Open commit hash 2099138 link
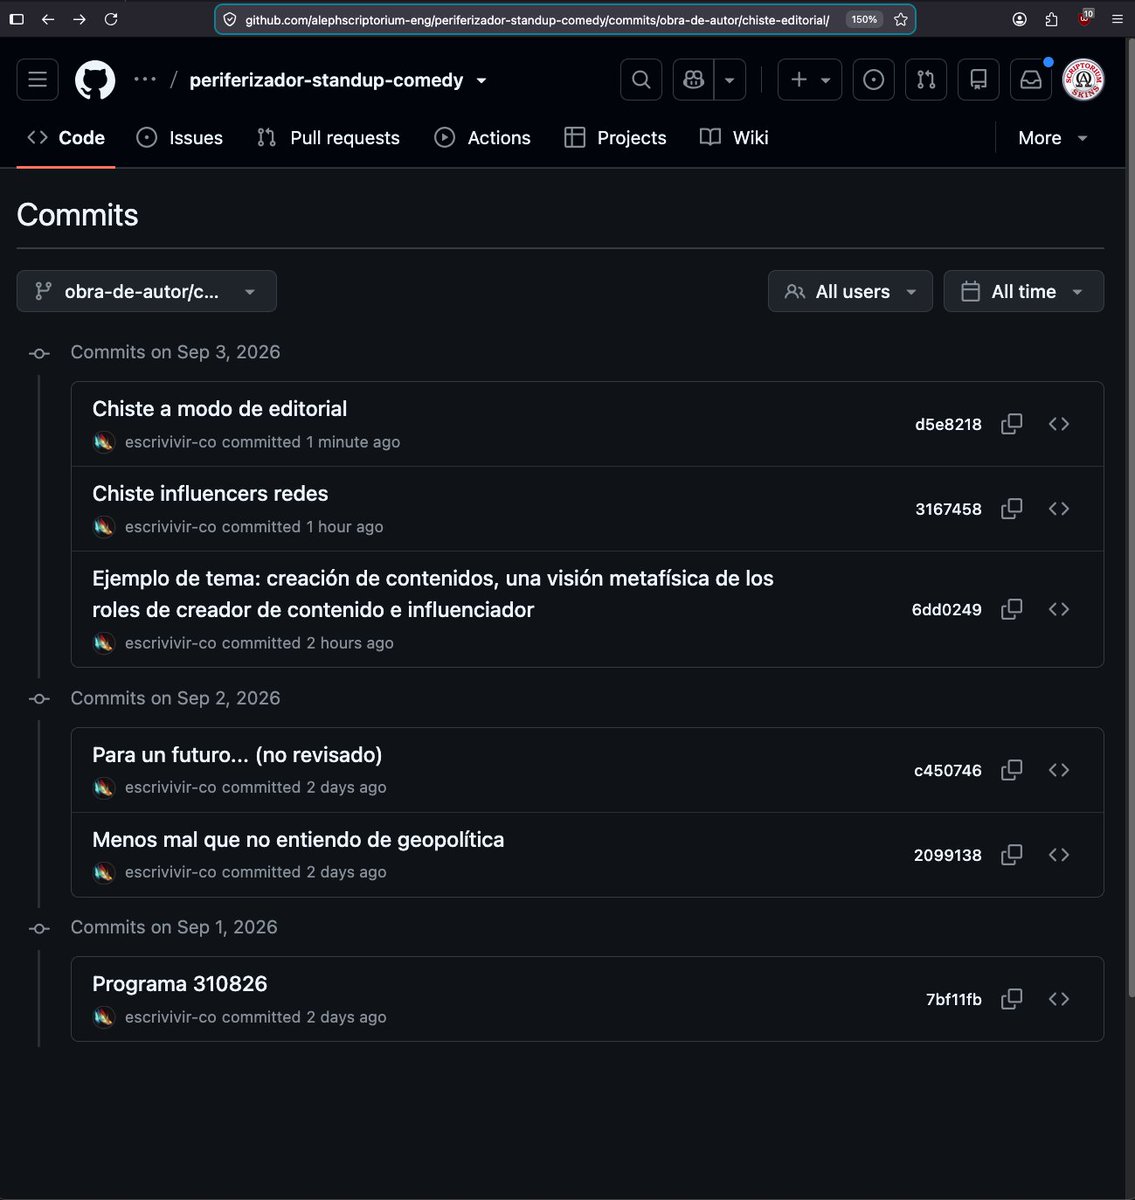Viewport: 1135px width, 1200px height. (x=948, y=855)
